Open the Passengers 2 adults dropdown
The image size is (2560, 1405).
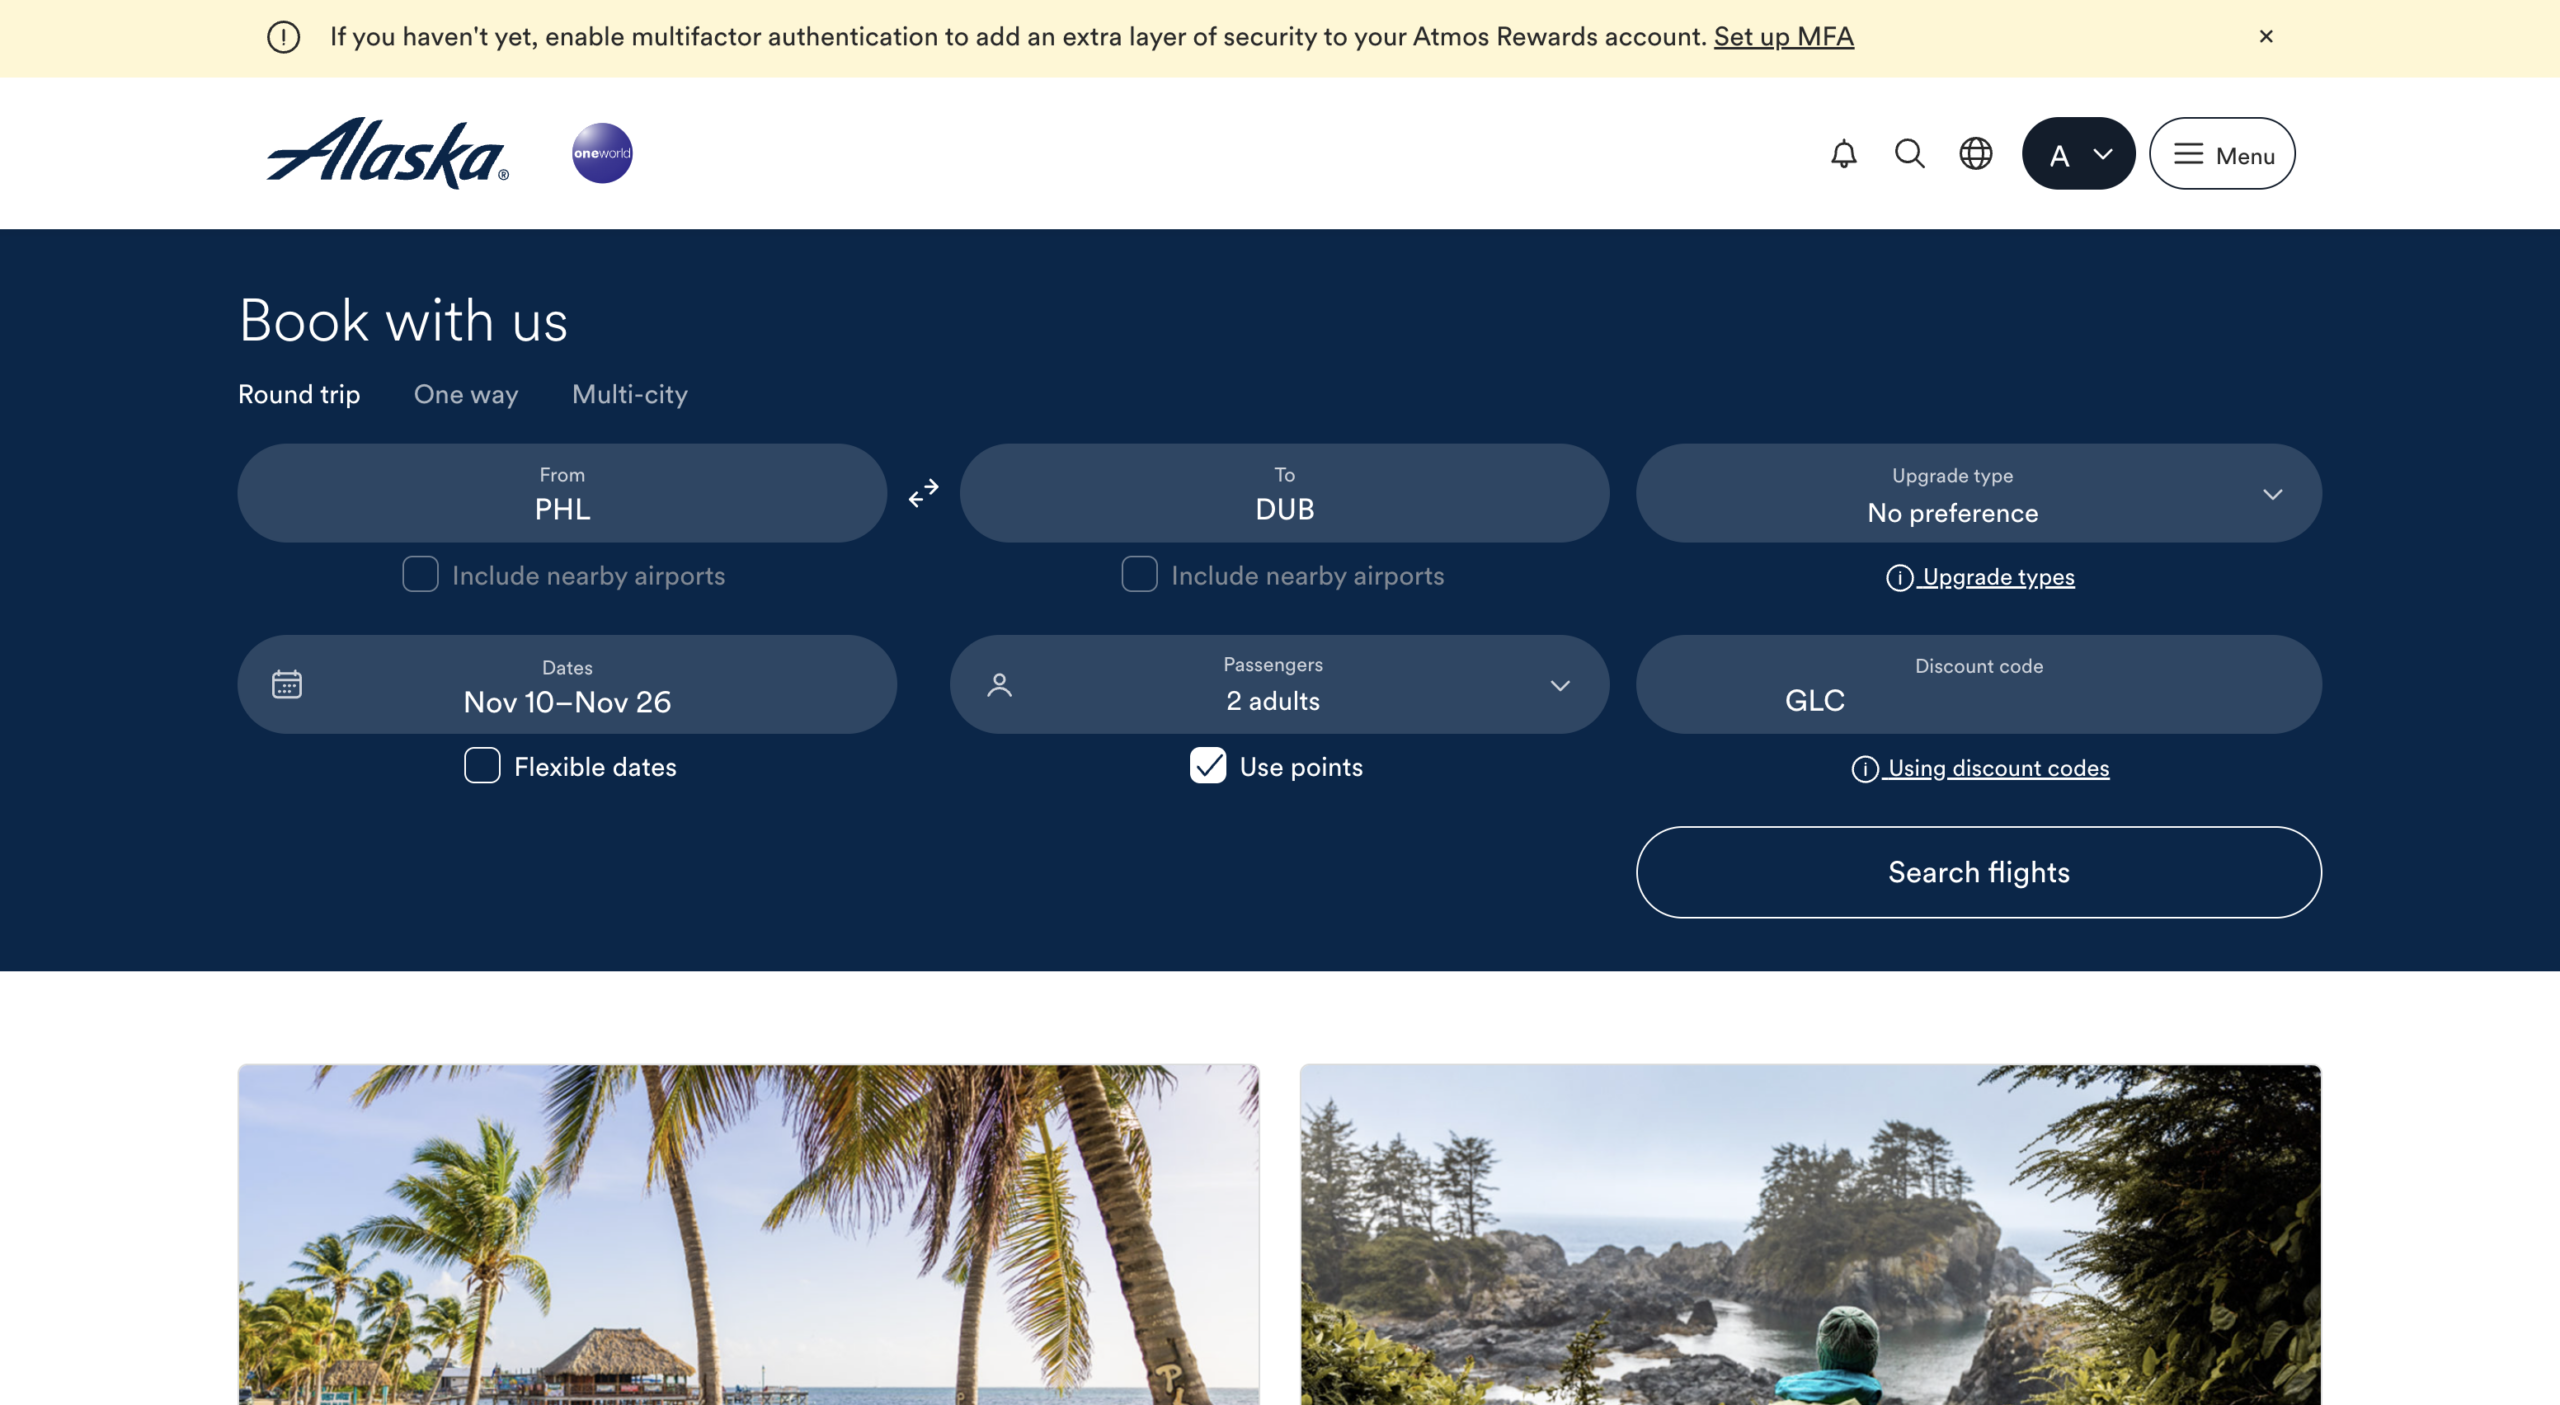tap(1279, 685)
